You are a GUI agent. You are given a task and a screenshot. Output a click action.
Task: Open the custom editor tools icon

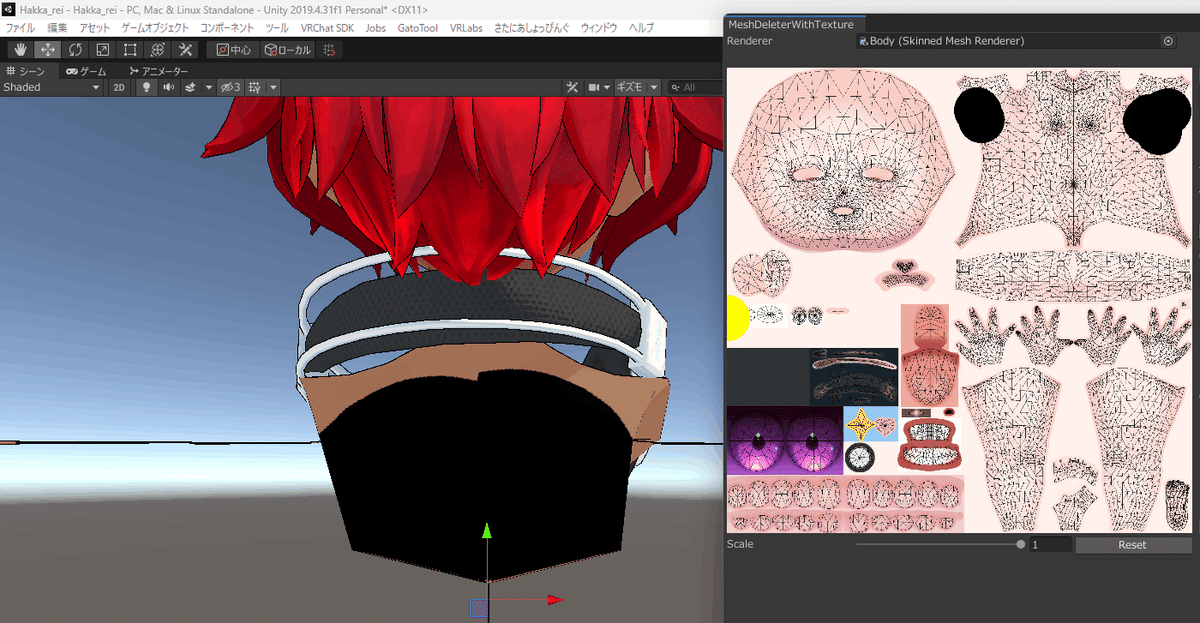coord(184,49)
